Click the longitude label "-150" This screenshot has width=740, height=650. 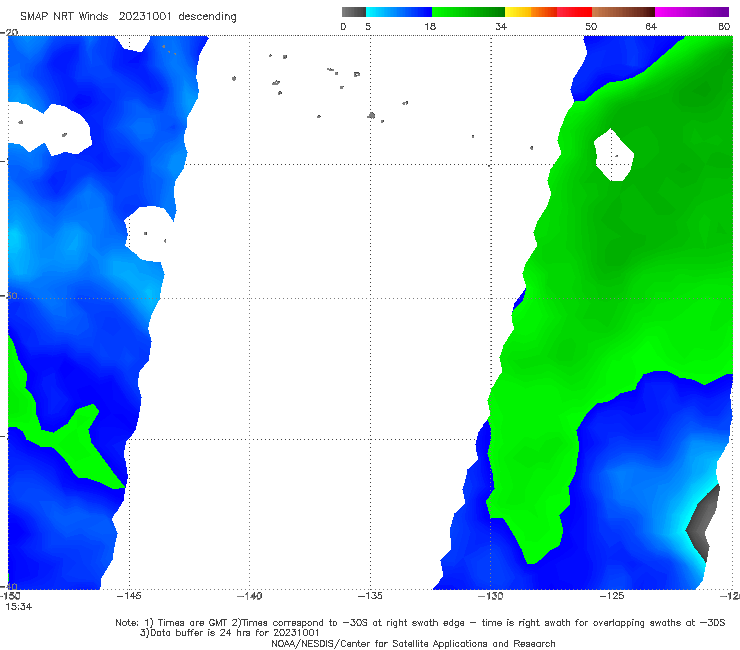[10, 596]
